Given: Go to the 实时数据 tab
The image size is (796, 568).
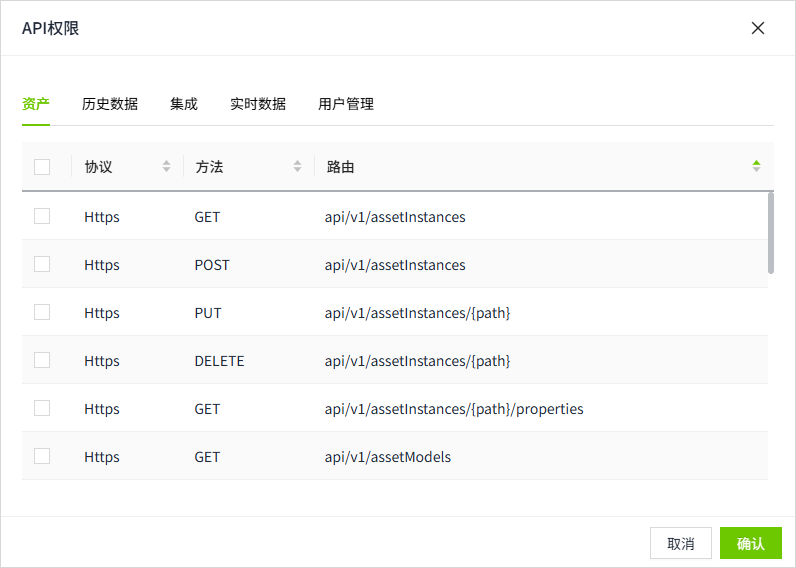Looking at the screenshot, I should pyautogui.click(x=258, y=104).
